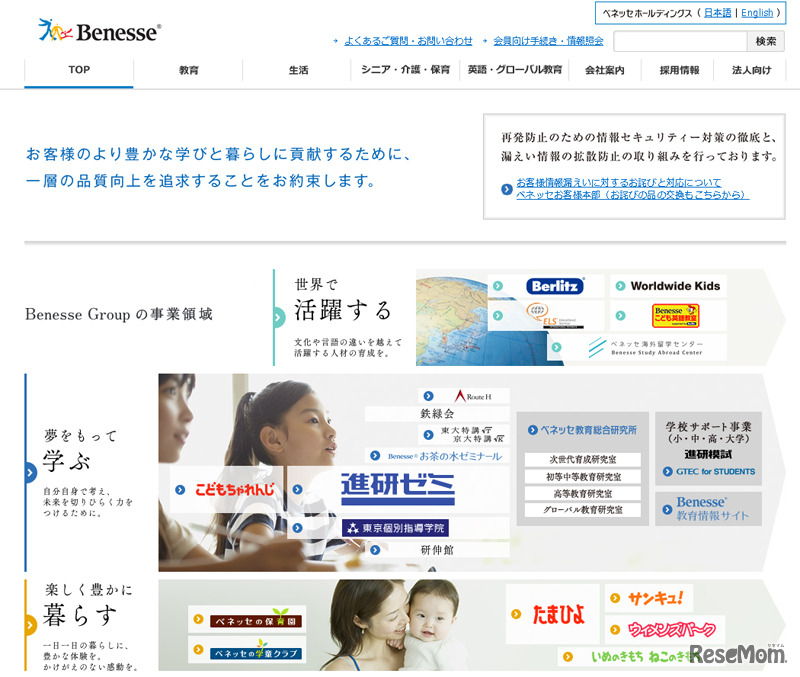The width and height of the screenshot is (800, 677).
Task: Click the よくあるご質問・お問い合わせ link
Action: coord(407,42)
